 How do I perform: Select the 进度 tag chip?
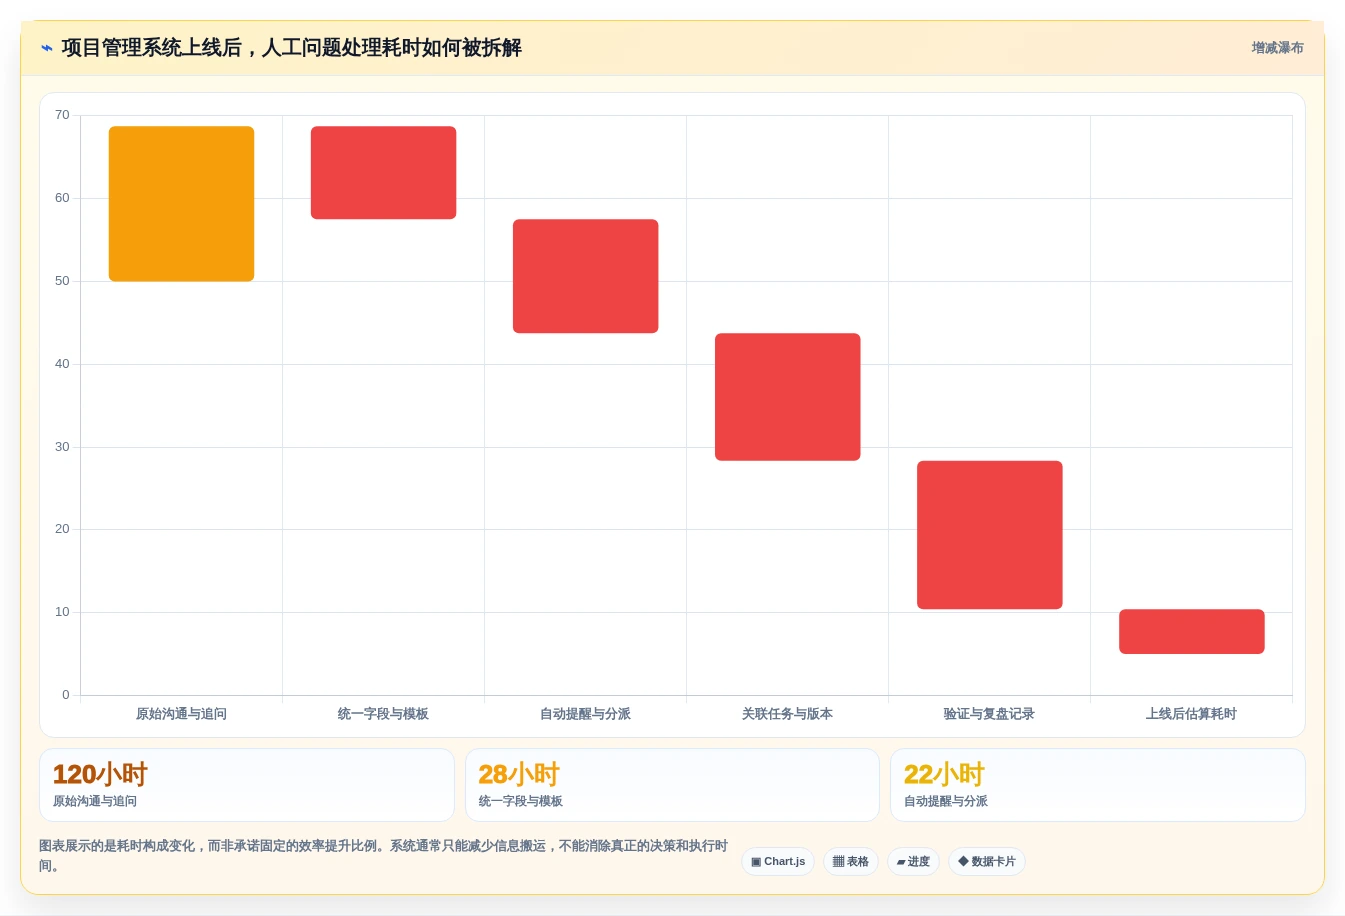coord(913,862)
